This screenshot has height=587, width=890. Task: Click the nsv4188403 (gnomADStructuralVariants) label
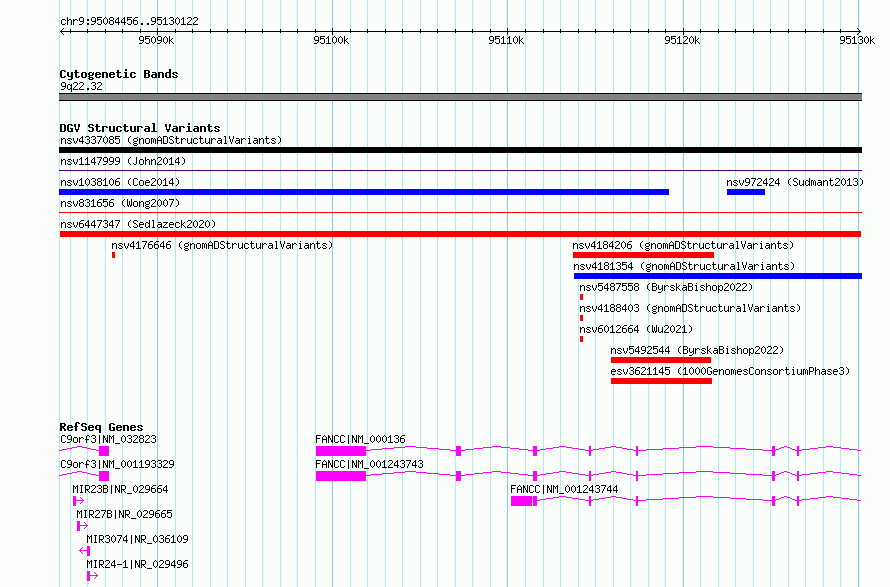(x=690, y=308)
